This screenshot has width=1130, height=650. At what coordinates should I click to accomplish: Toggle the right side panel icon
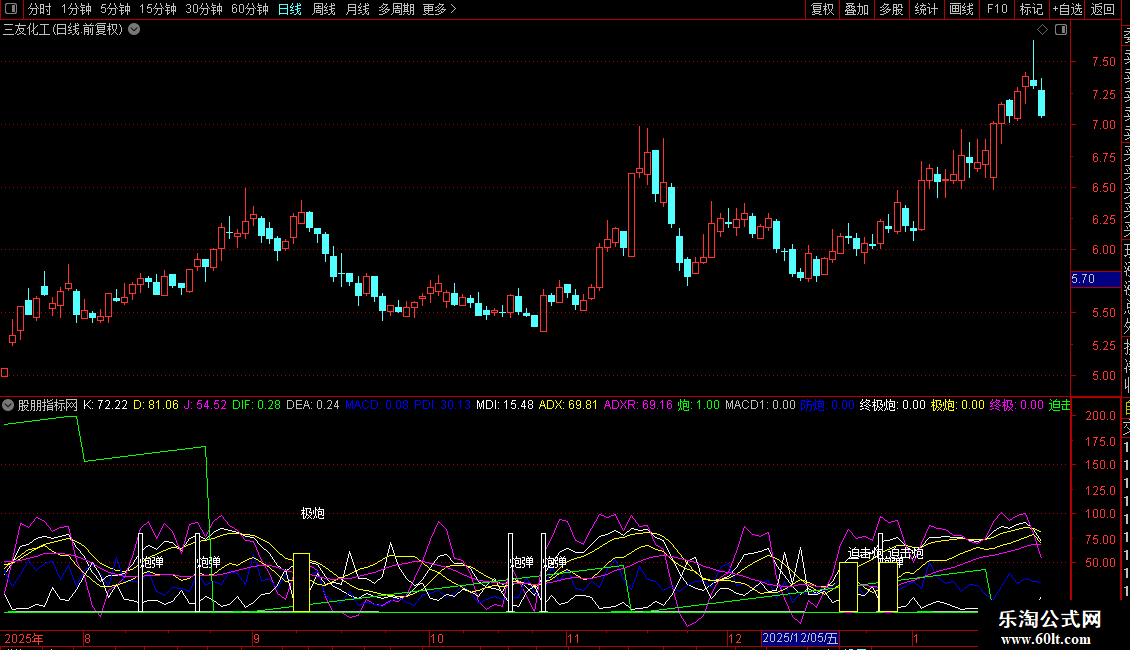[1061, 30]
